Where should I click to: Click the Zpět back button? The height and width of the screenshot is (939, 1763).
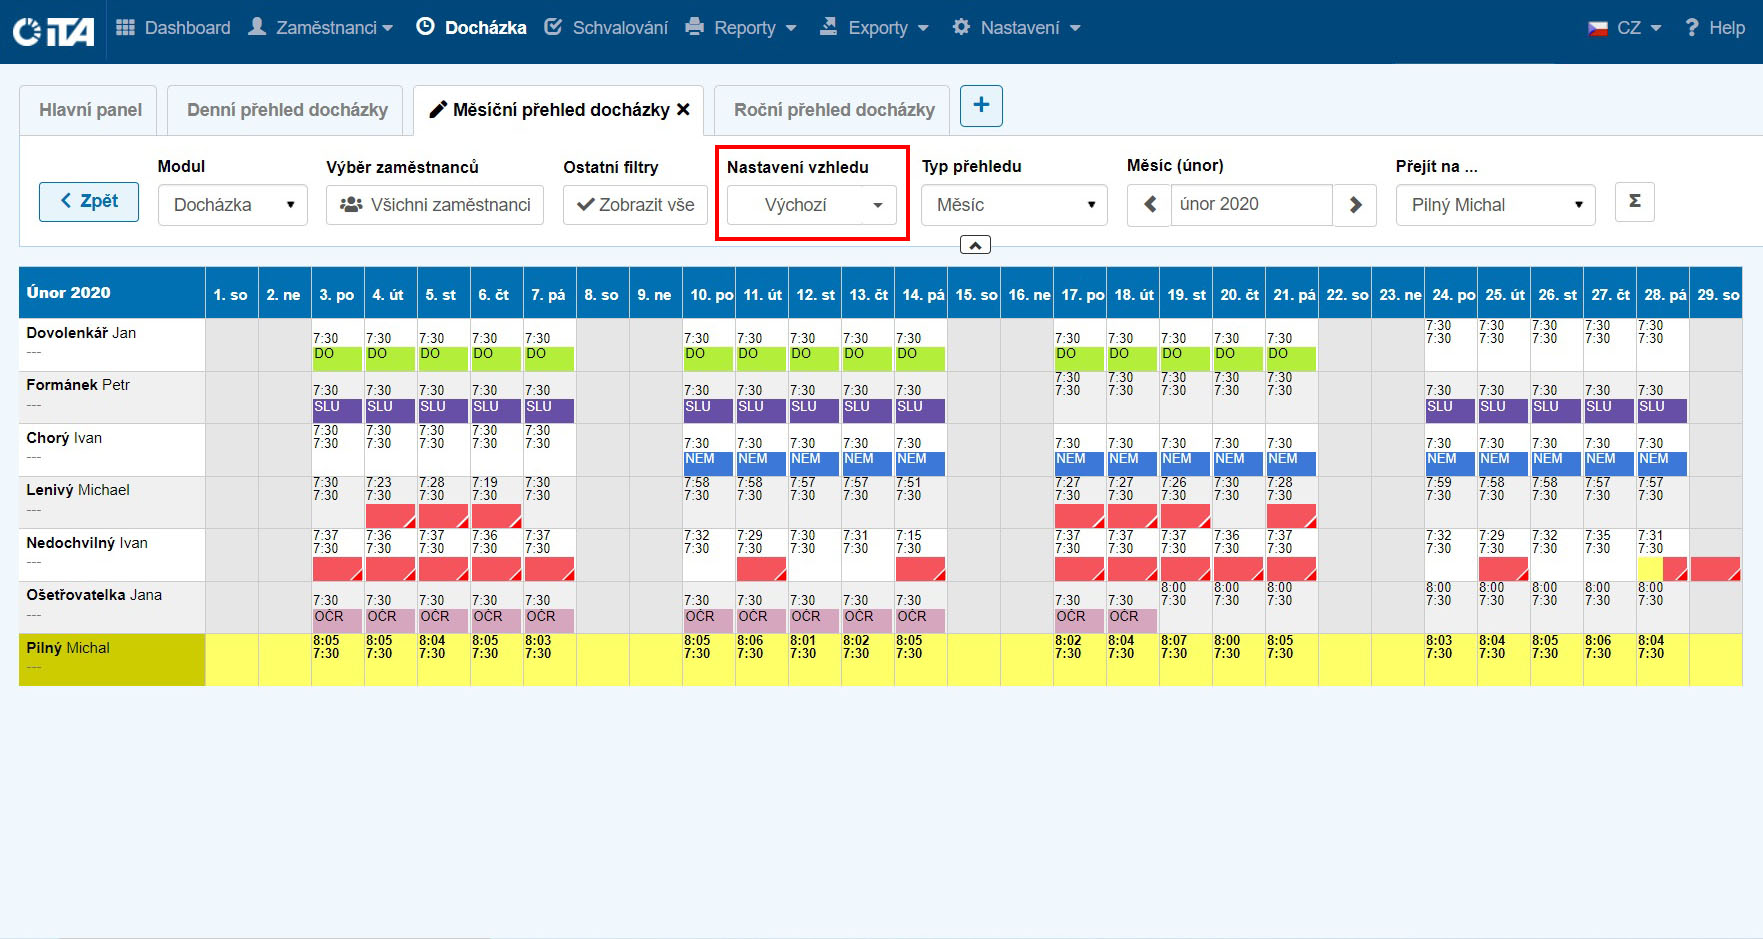click(x=89, y=202)
